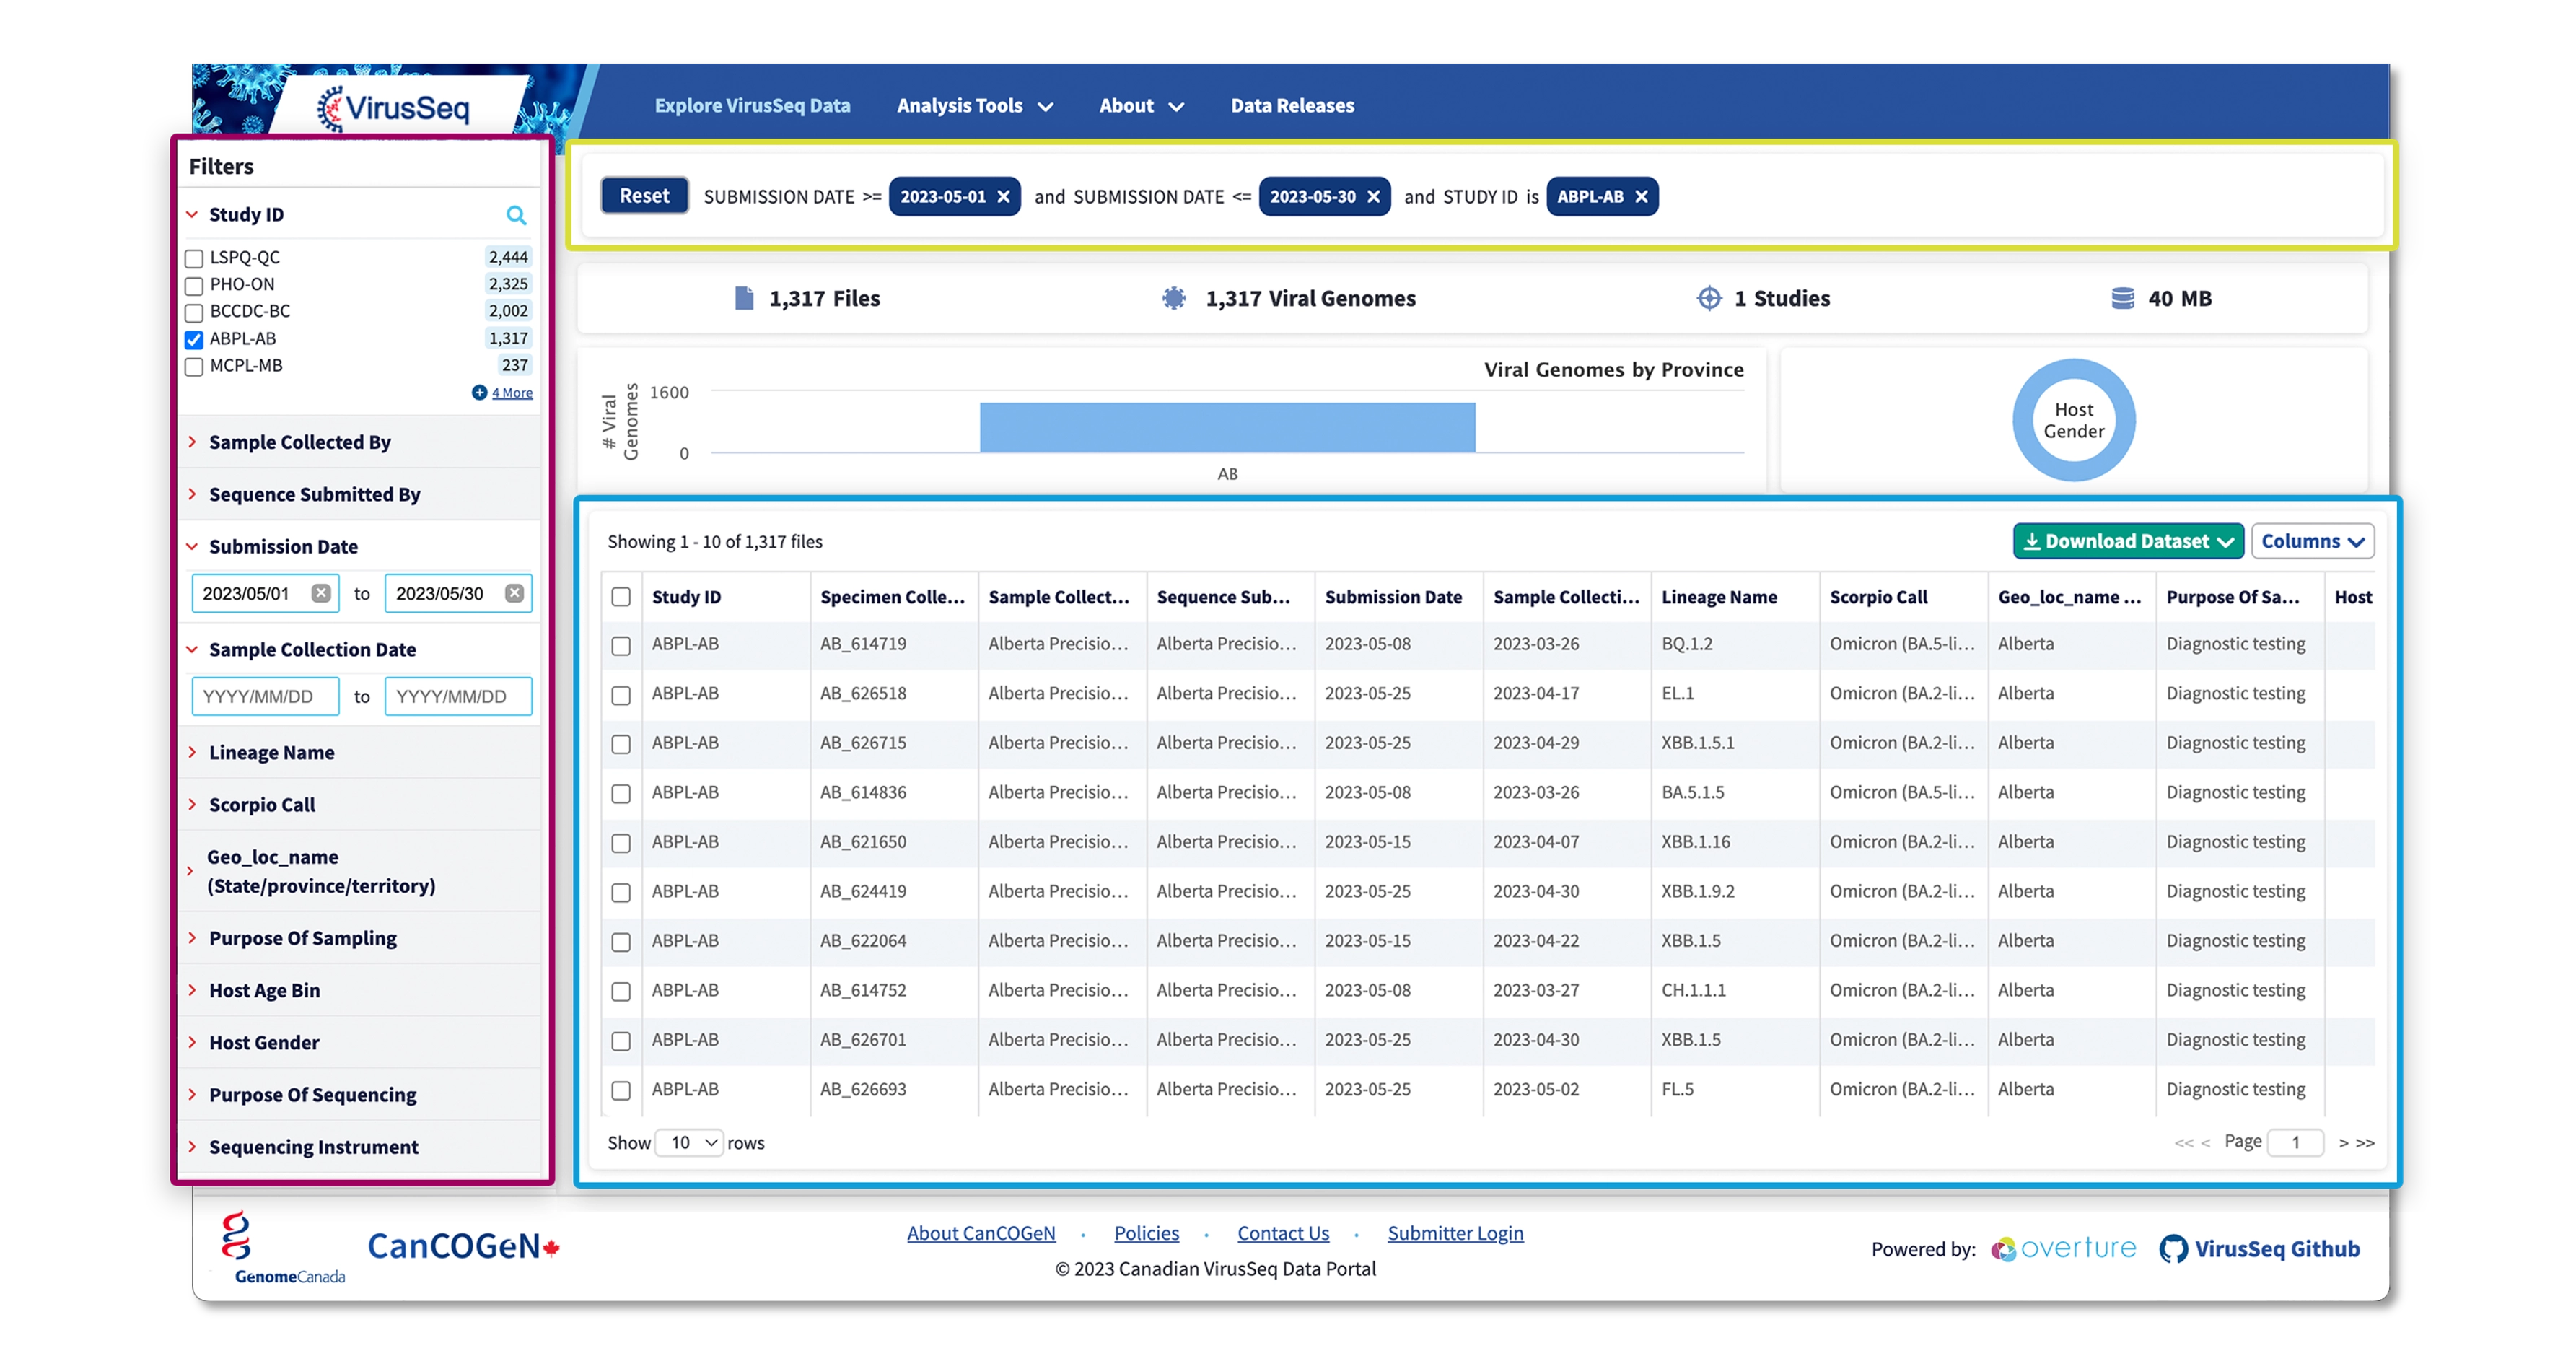
Task: Check the LSPQ-QC study checkbox
Action: coord(195,259)
